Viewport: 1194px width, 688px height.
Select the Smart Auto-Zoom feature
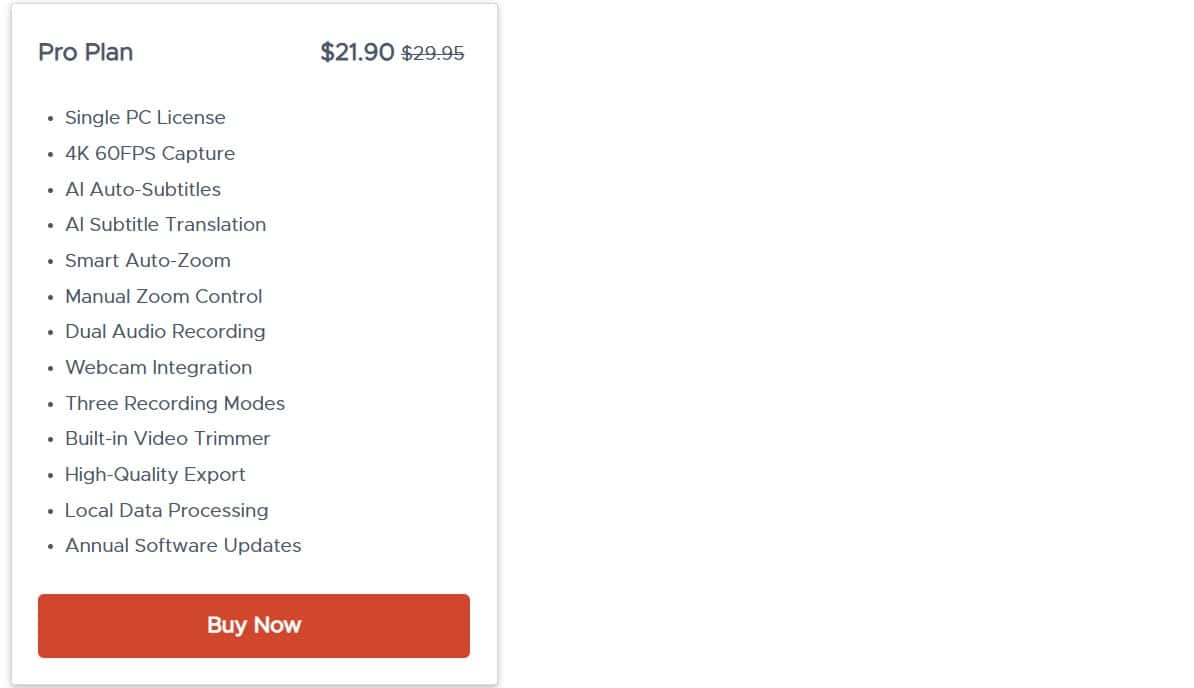tap(147, 260)
